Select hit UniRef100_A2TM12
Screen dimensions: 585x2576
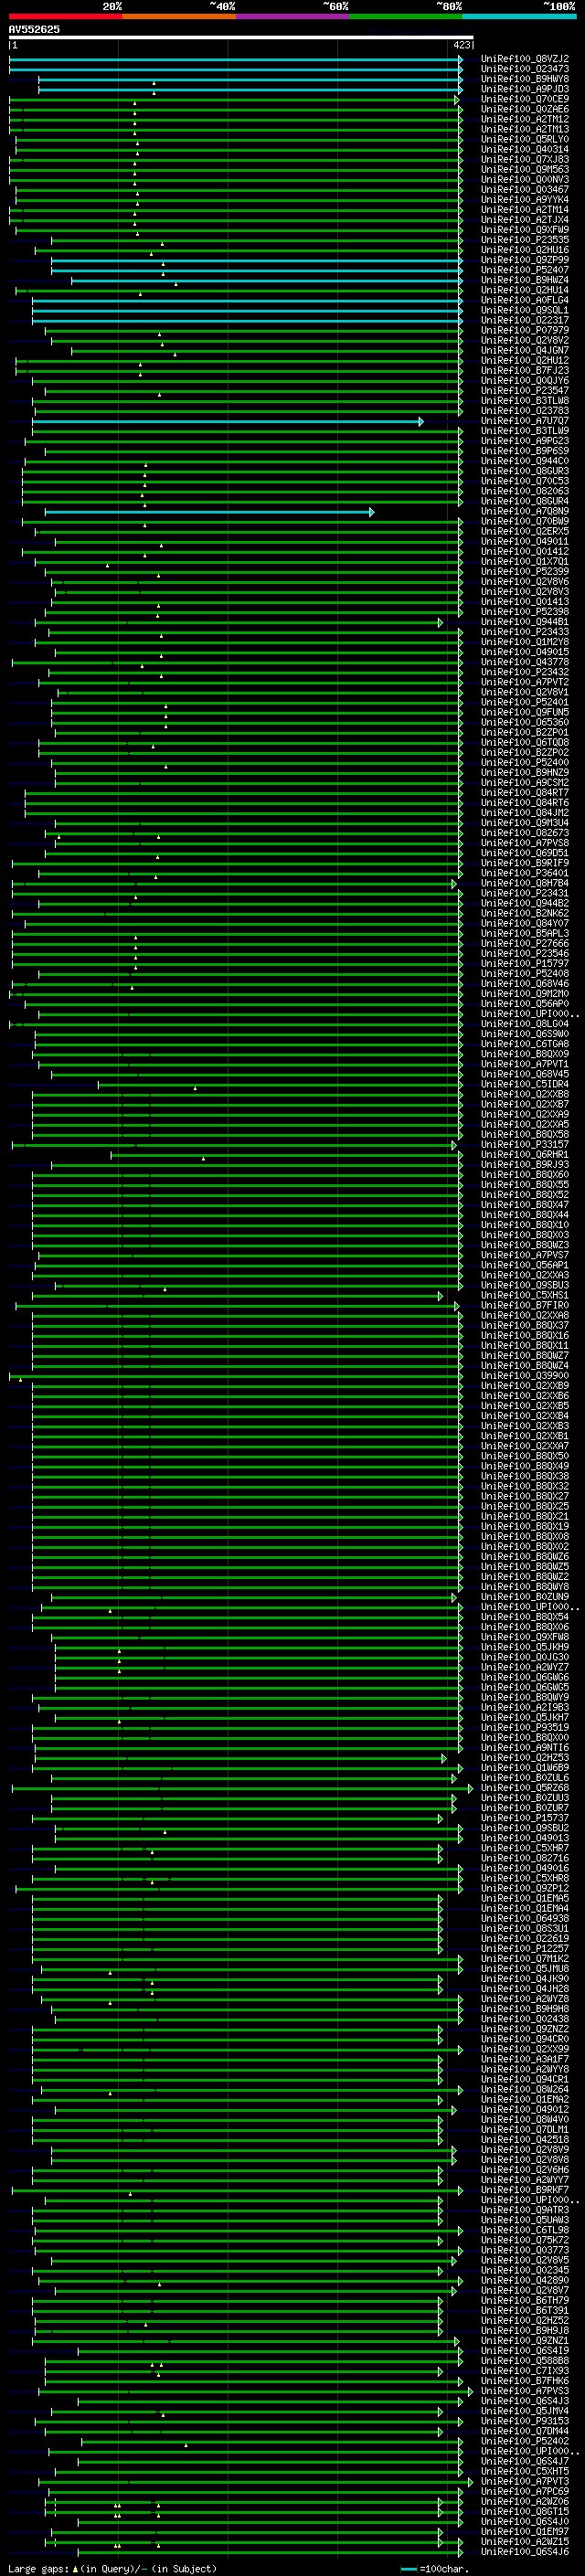(524, 119)
